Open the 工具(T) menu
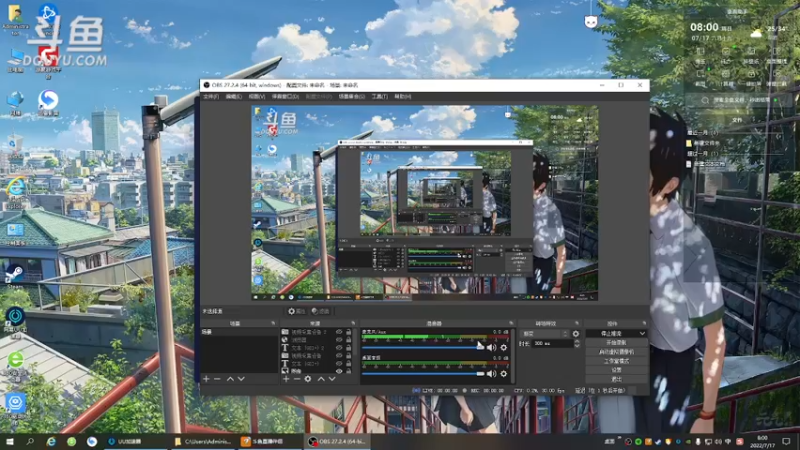The width and height of the screenshot is (800, 450). [380, 96]
